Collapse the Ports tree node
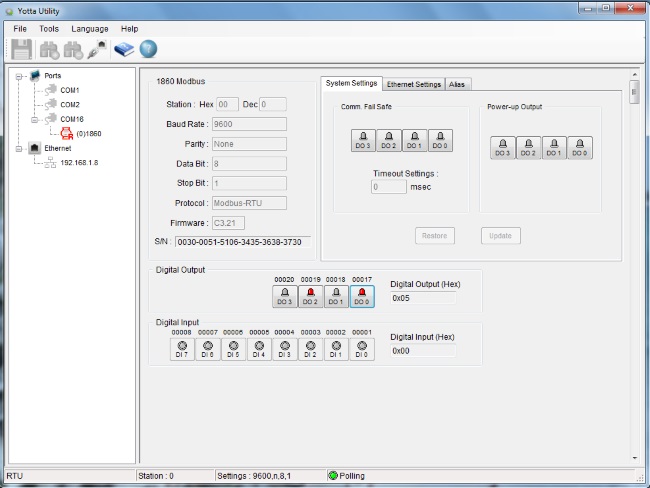This screenshot has width=650, height=488. (19, 76)
